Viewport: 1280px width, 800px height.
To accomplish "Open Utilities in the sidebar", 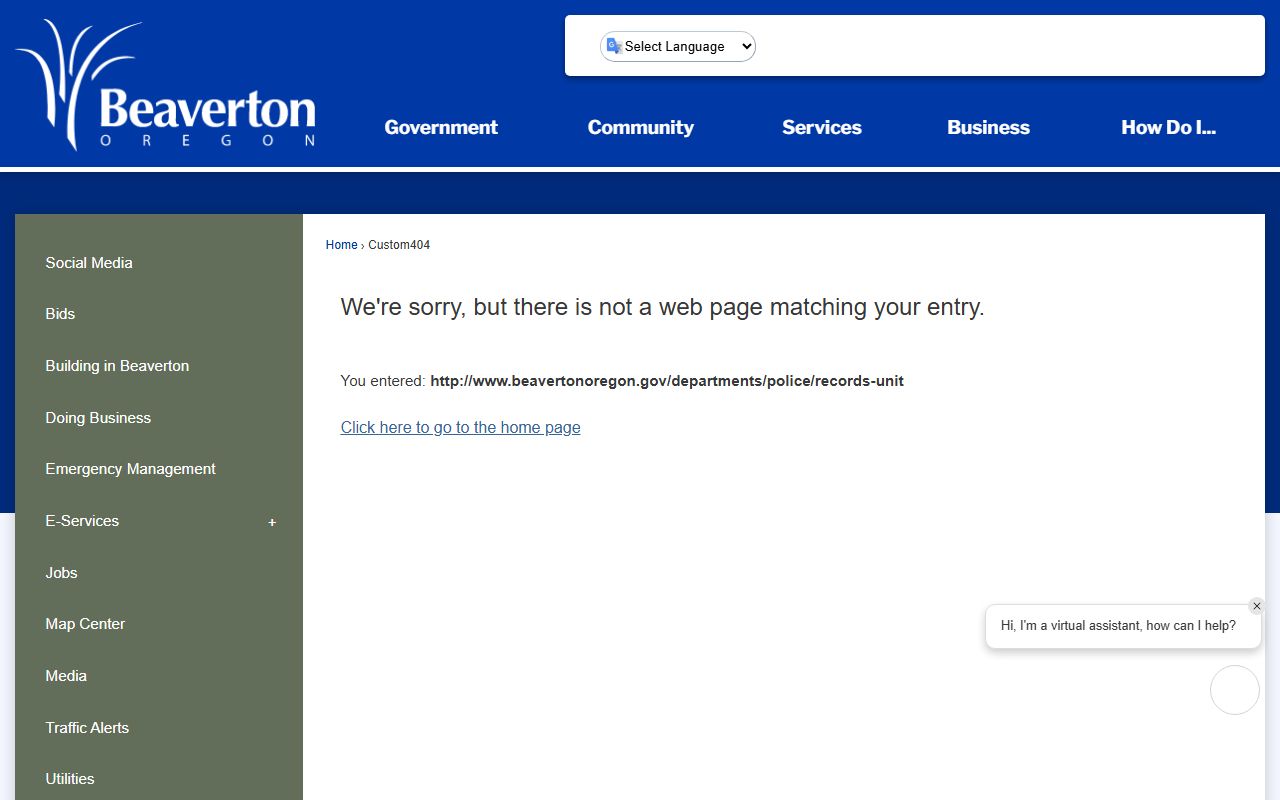I will pos(70,779).
